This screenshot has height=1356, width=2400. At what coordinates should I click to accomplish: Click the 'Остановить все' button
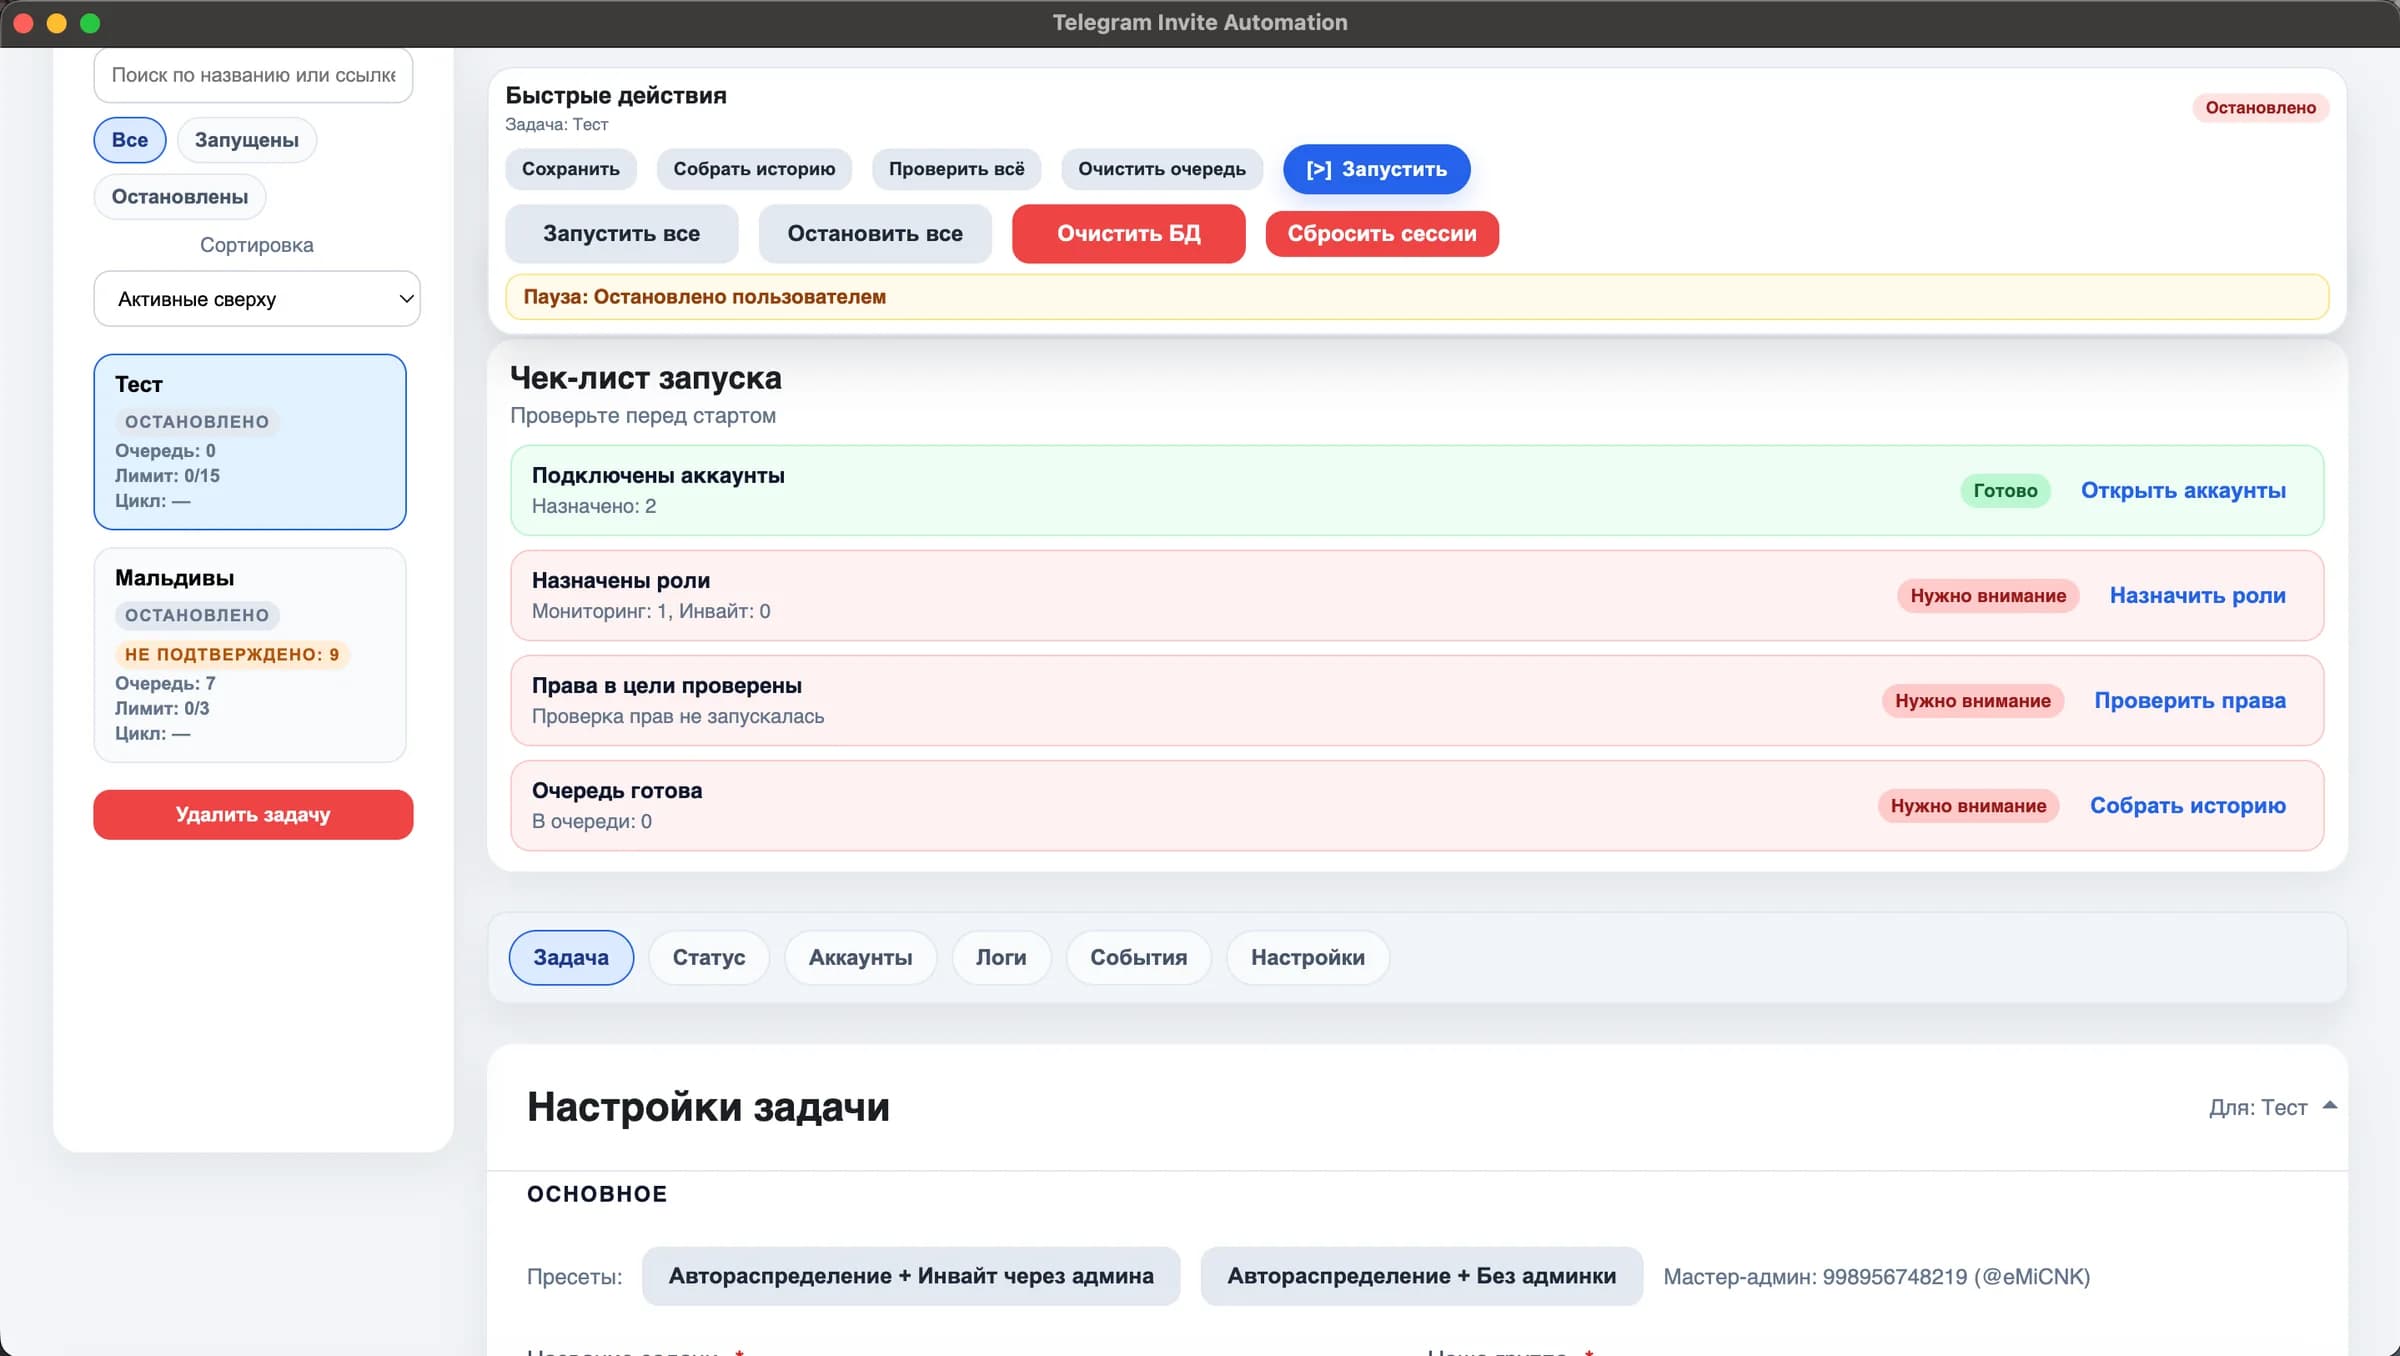[x=875, y=234]
